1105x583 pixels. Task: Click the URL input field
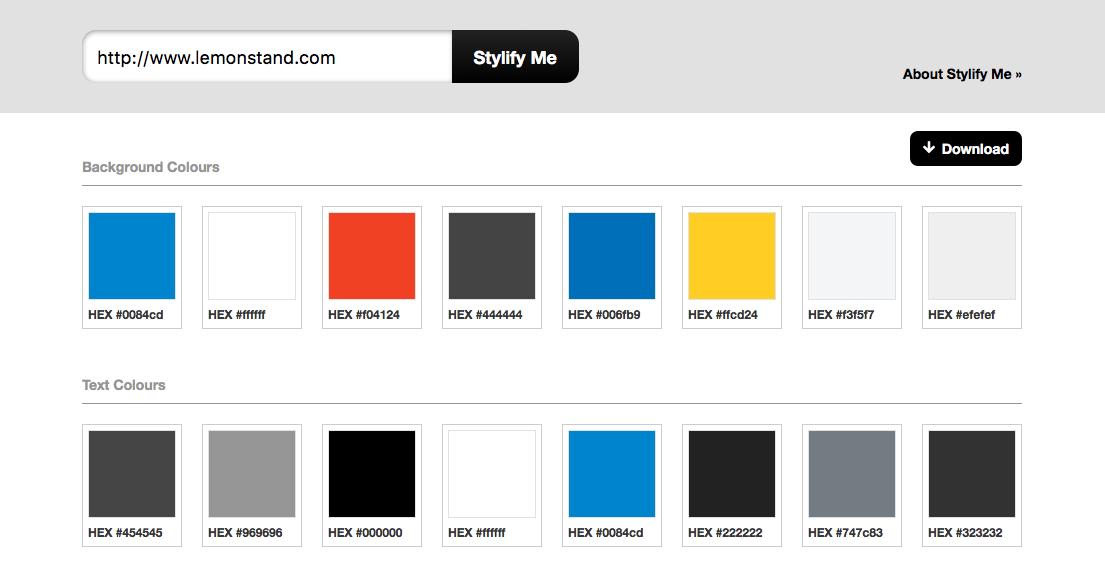pyautogui.click(x=268, y=57)
